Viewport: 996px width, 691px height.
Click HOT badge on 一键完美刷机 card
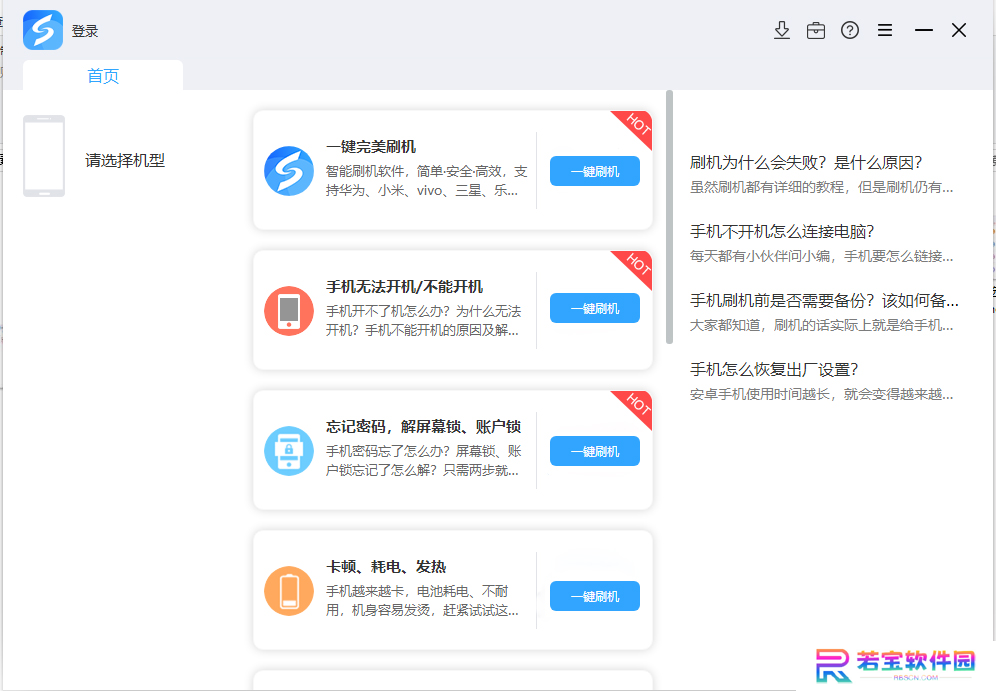point(637,126)
